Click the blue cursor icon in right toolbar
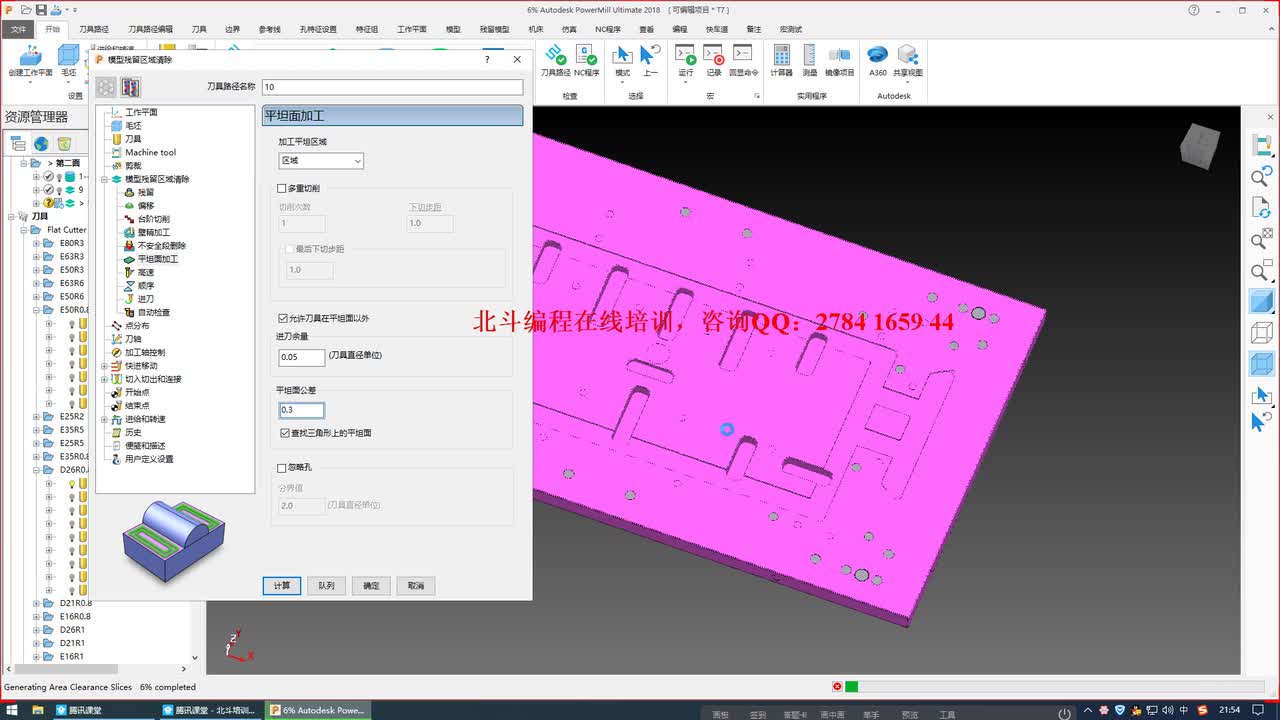Viewport: 1280px width, 720px height. [1259, 423]
